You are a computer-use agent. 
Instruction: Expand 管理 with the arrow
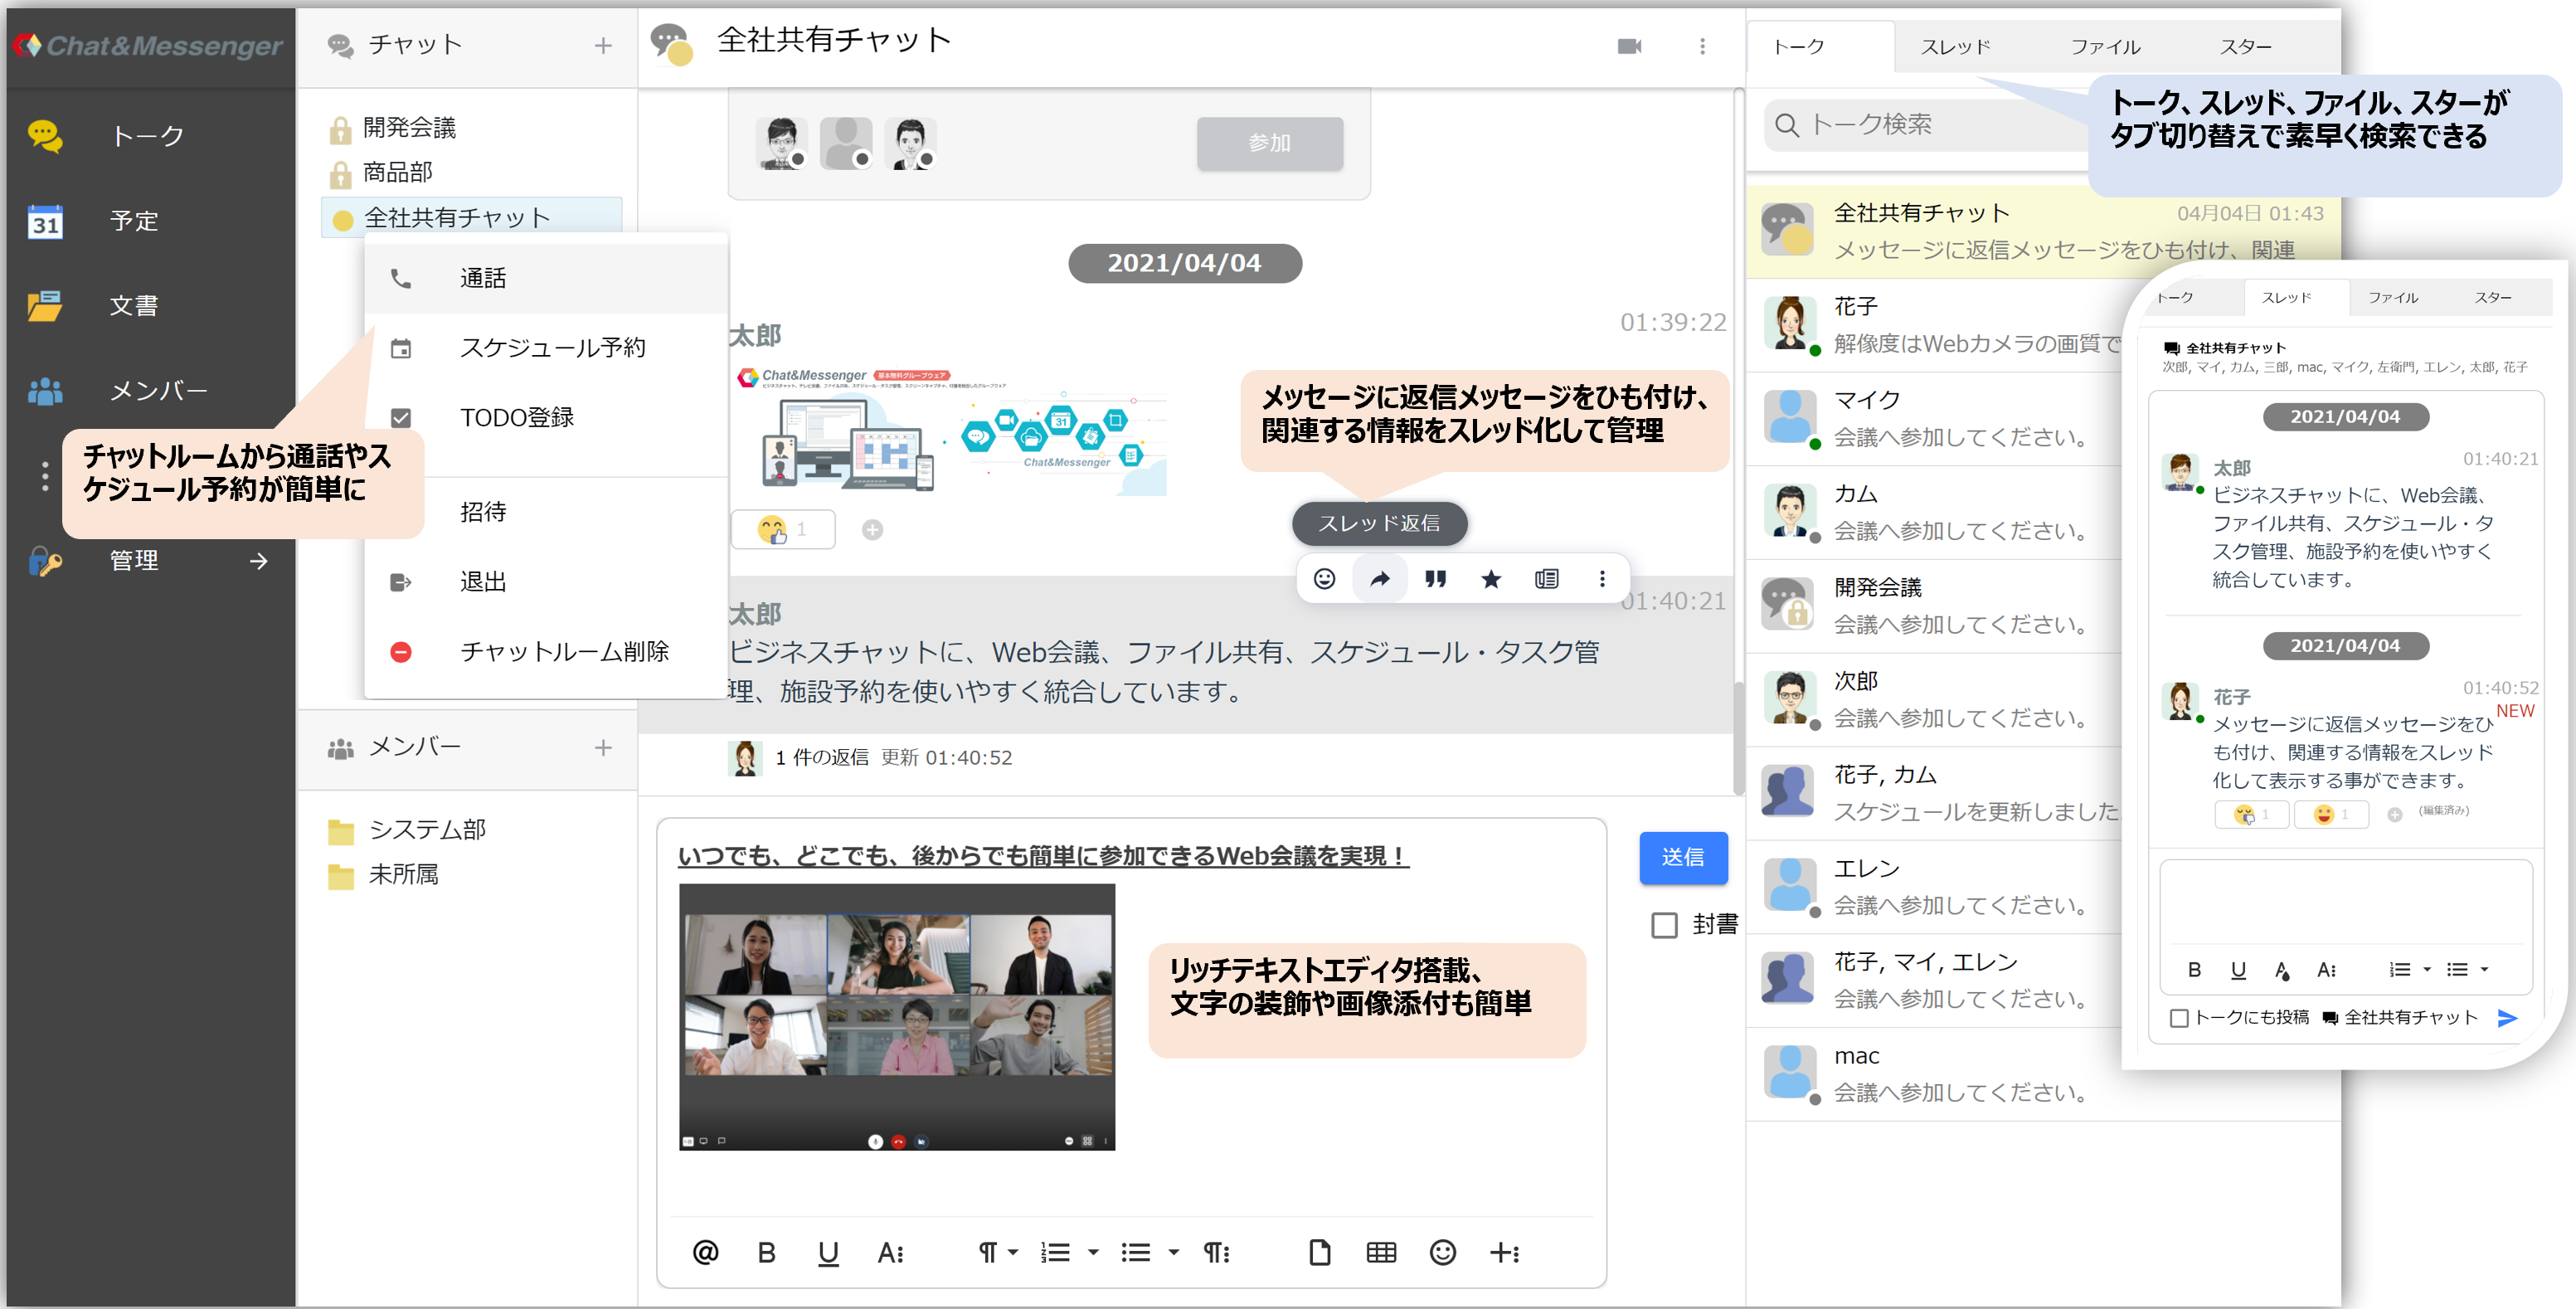pos(259,561)
